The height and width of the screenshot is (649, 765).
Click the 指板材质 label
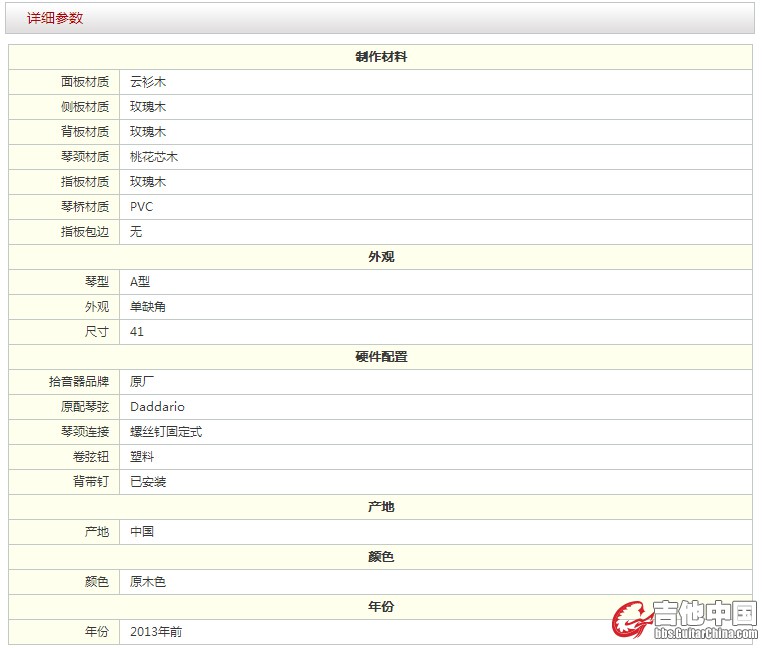pos(85,182)
